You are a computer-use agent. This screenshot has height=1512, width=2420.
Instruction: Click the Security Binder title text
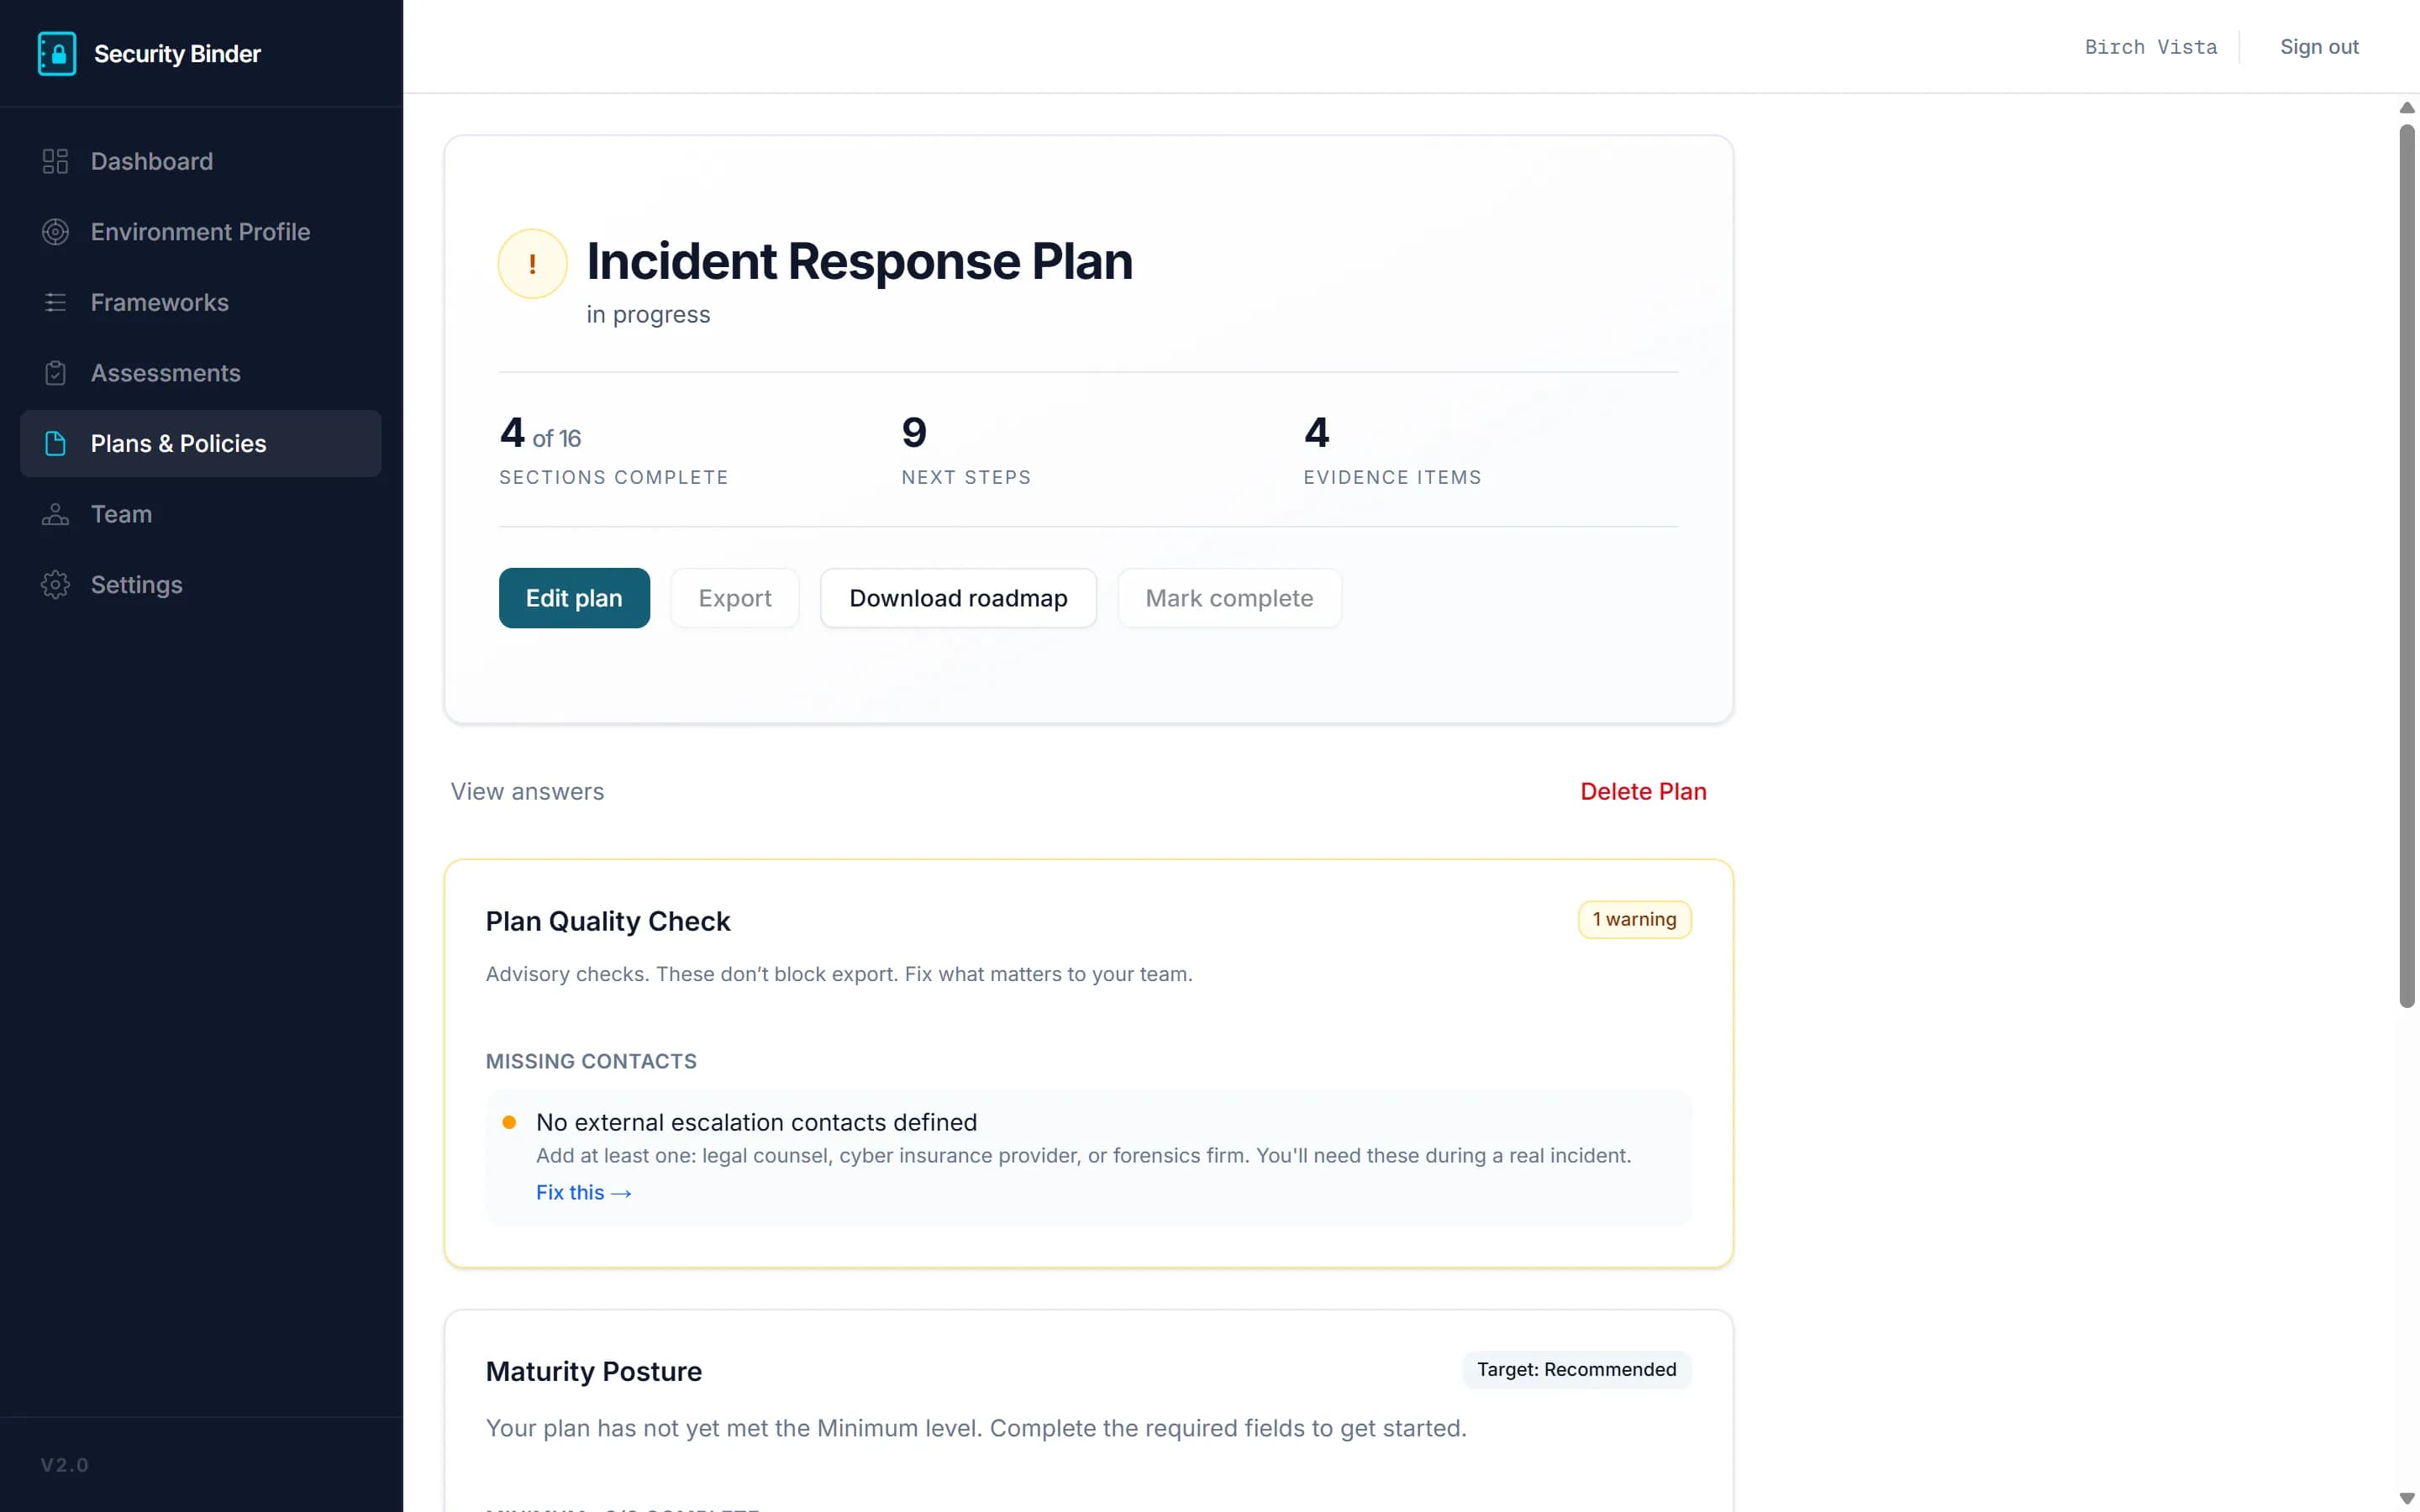click(x=177, y=54)
